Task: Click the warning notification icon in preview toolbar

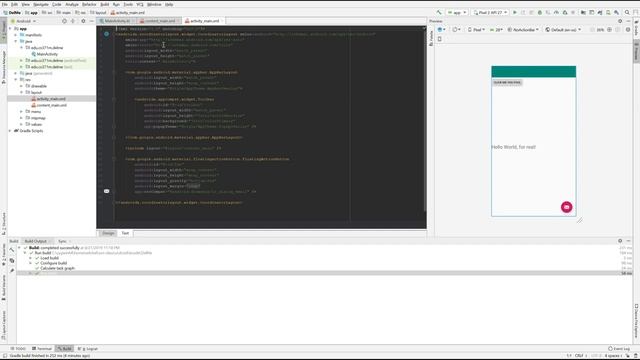Action: click(628, 30)
